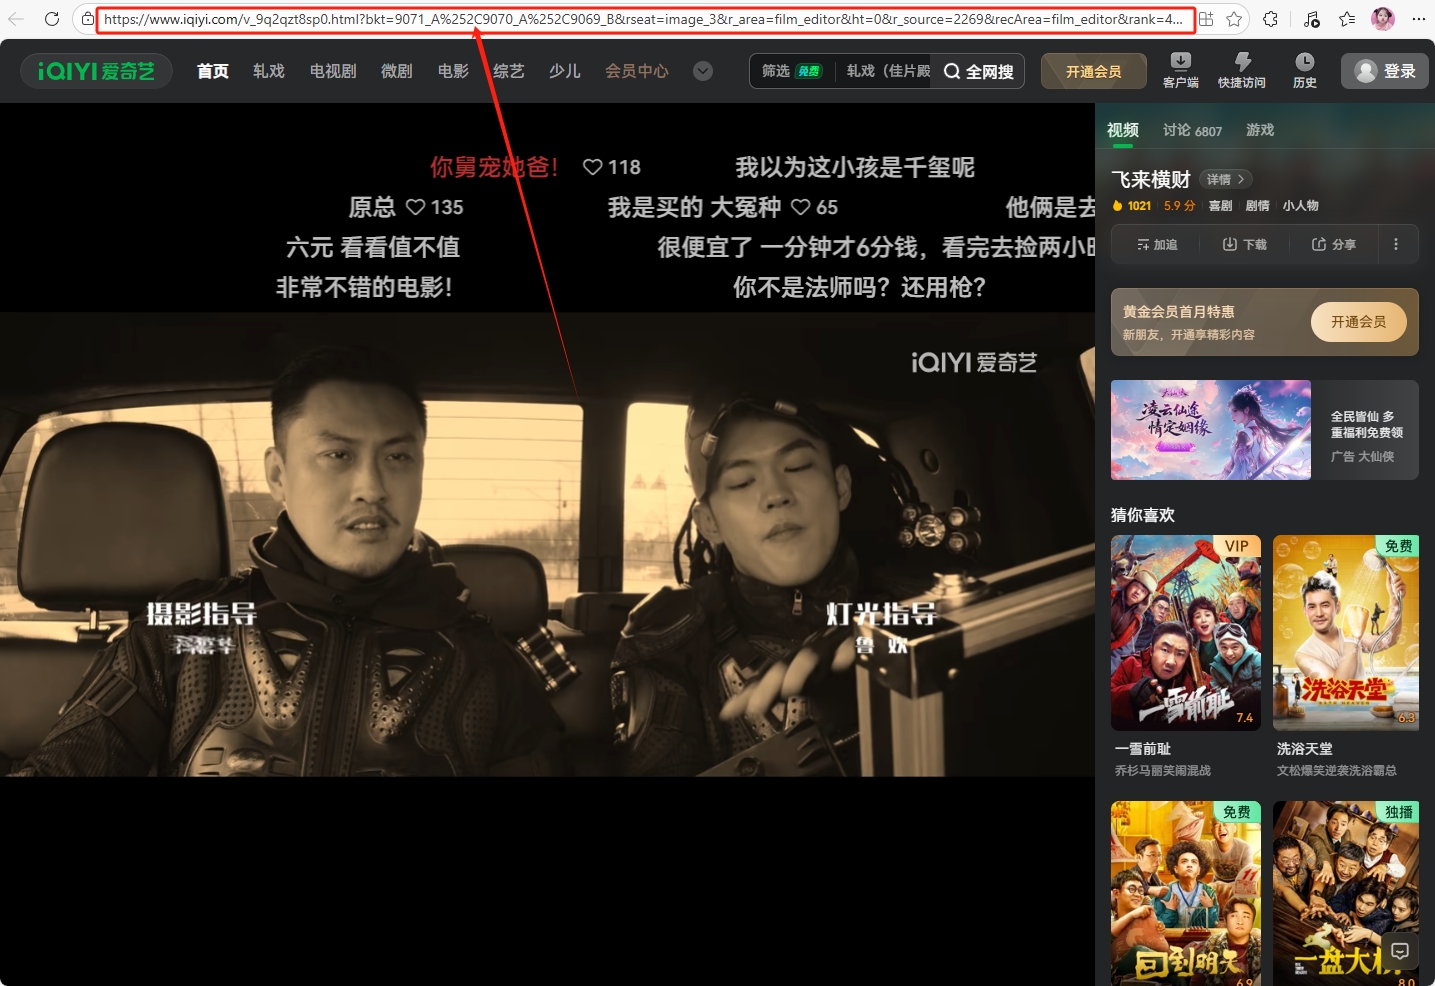Click the gold 开通会员 button in the promo card
1435x986 pixels.
click(1358, 322)
